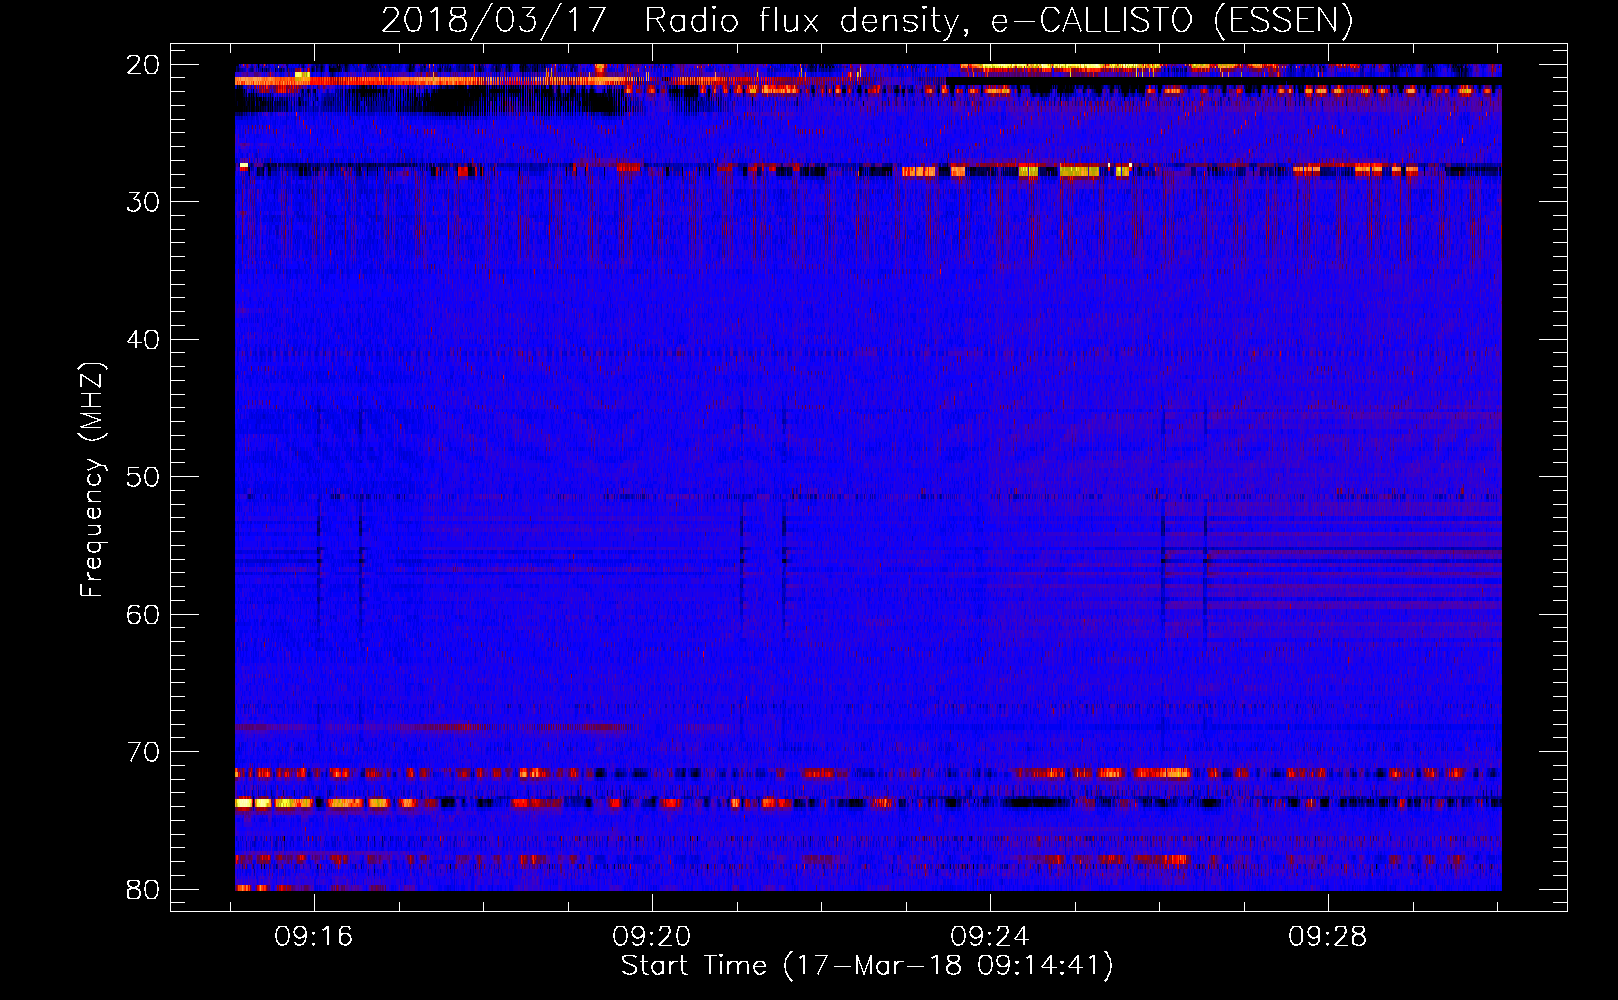Viewport: 1618px width, 1000px height.
Task: Click the 'Frequency (MHZ)' axis label
Action: pyautogui.click(x=92, y=480)
